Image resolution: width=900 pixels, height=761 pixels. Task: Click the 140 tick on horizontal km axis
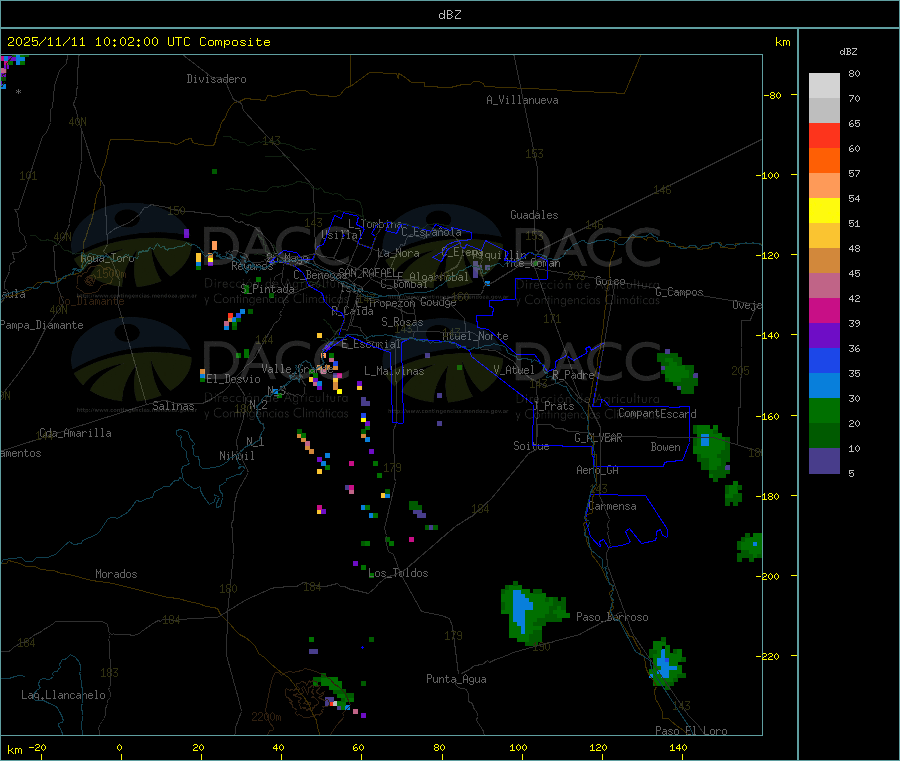pyautogui.click(x=678, y=747)
